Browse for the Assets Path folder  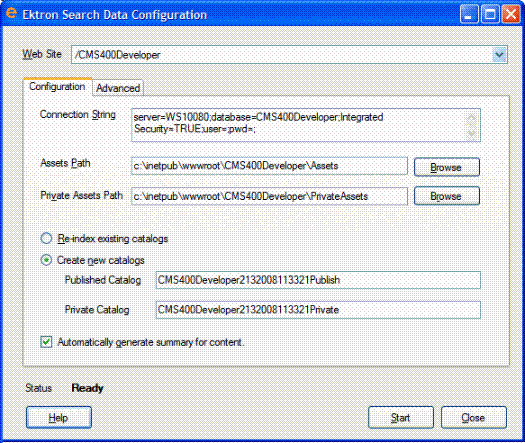(x=447, y=167)
